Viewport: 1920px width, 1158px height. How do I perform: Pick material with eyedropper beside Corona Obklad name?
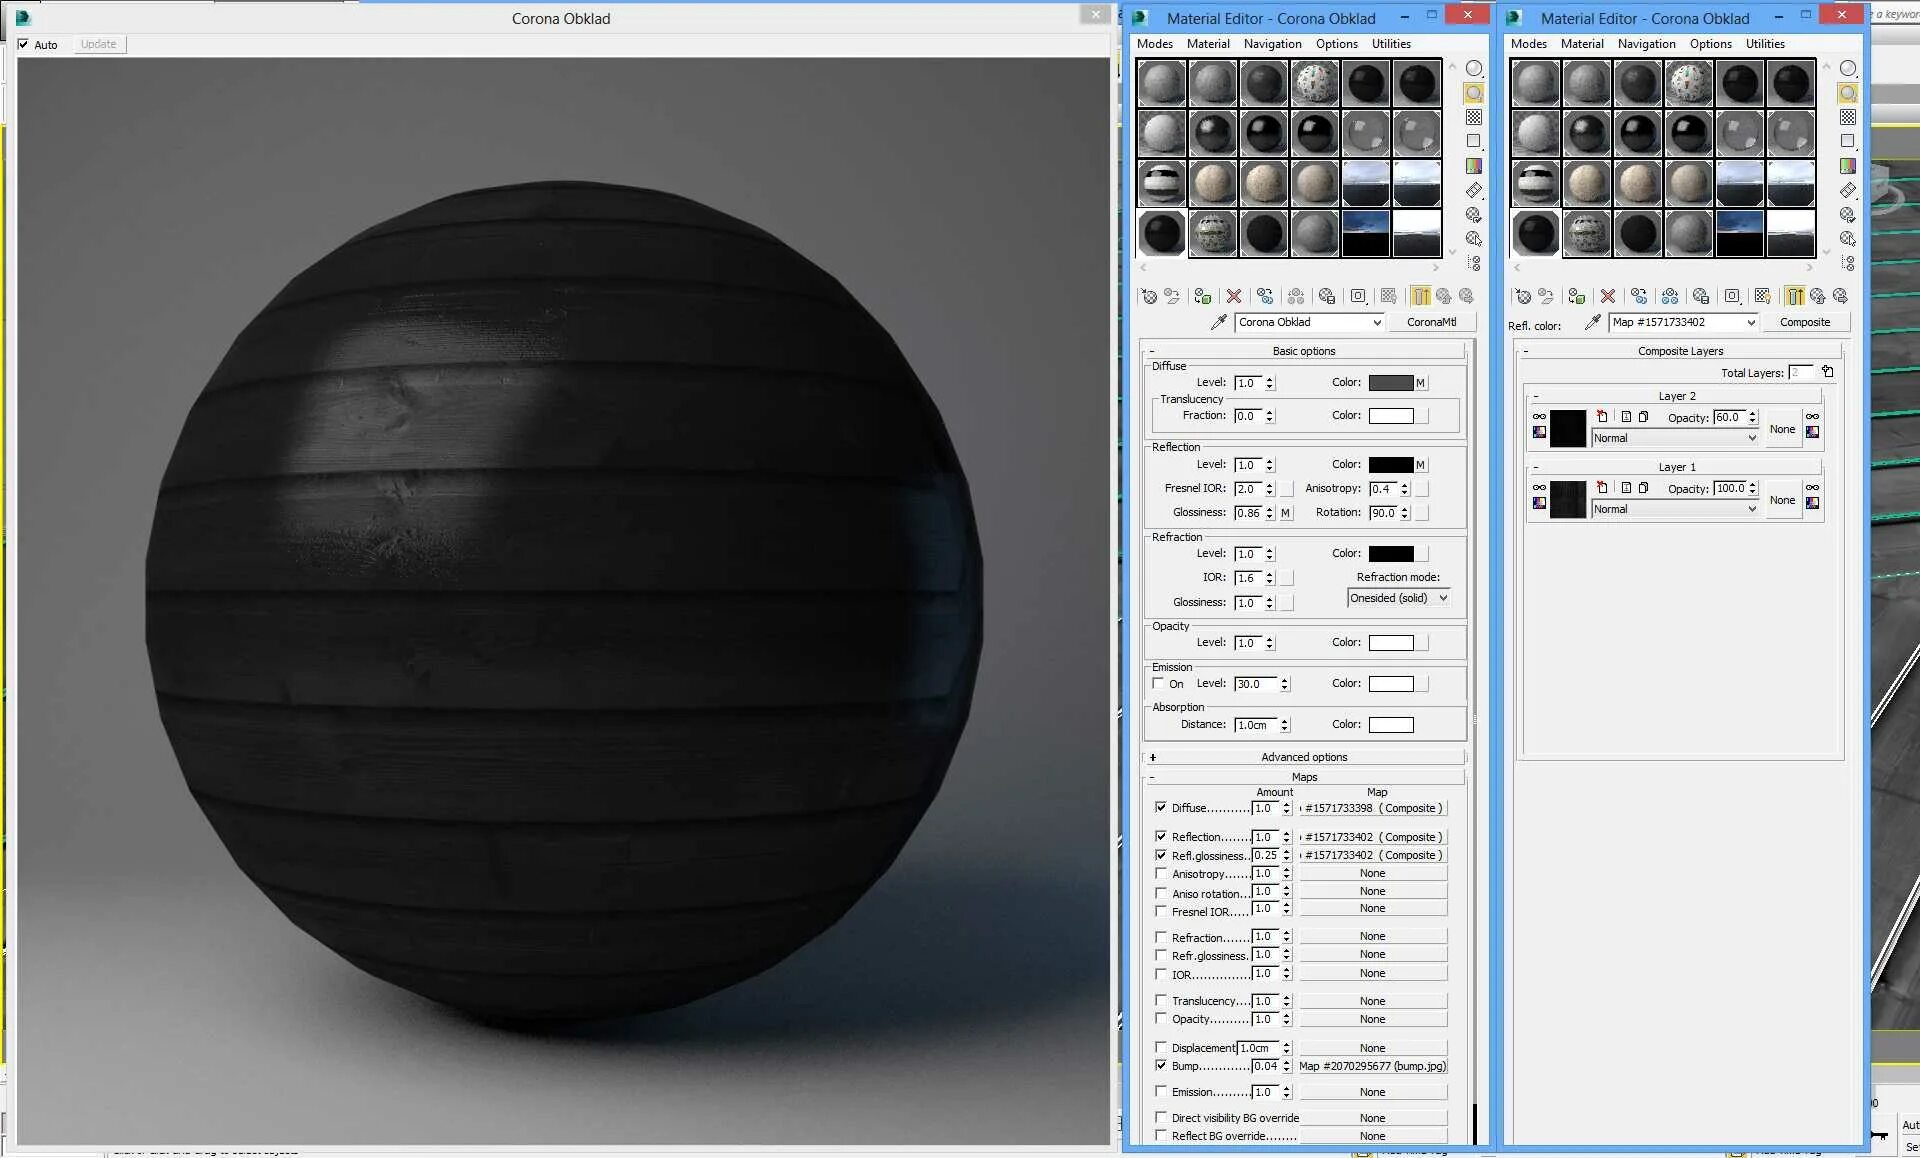[1218, 322]
